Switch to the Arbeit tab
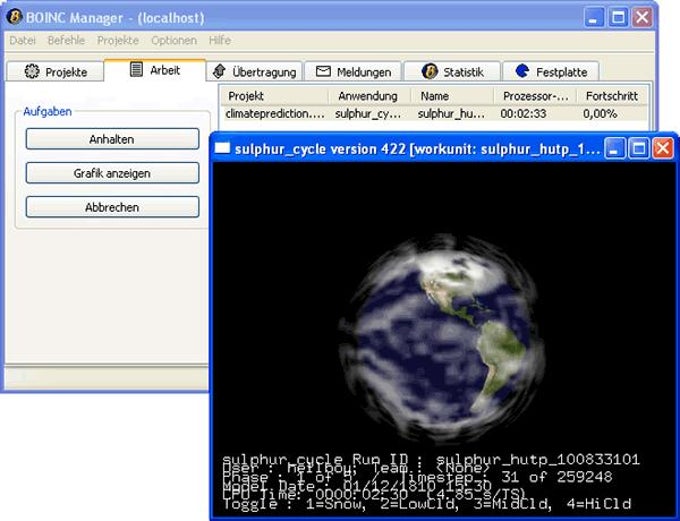This screenshot has height=521, width=680. 155,70
